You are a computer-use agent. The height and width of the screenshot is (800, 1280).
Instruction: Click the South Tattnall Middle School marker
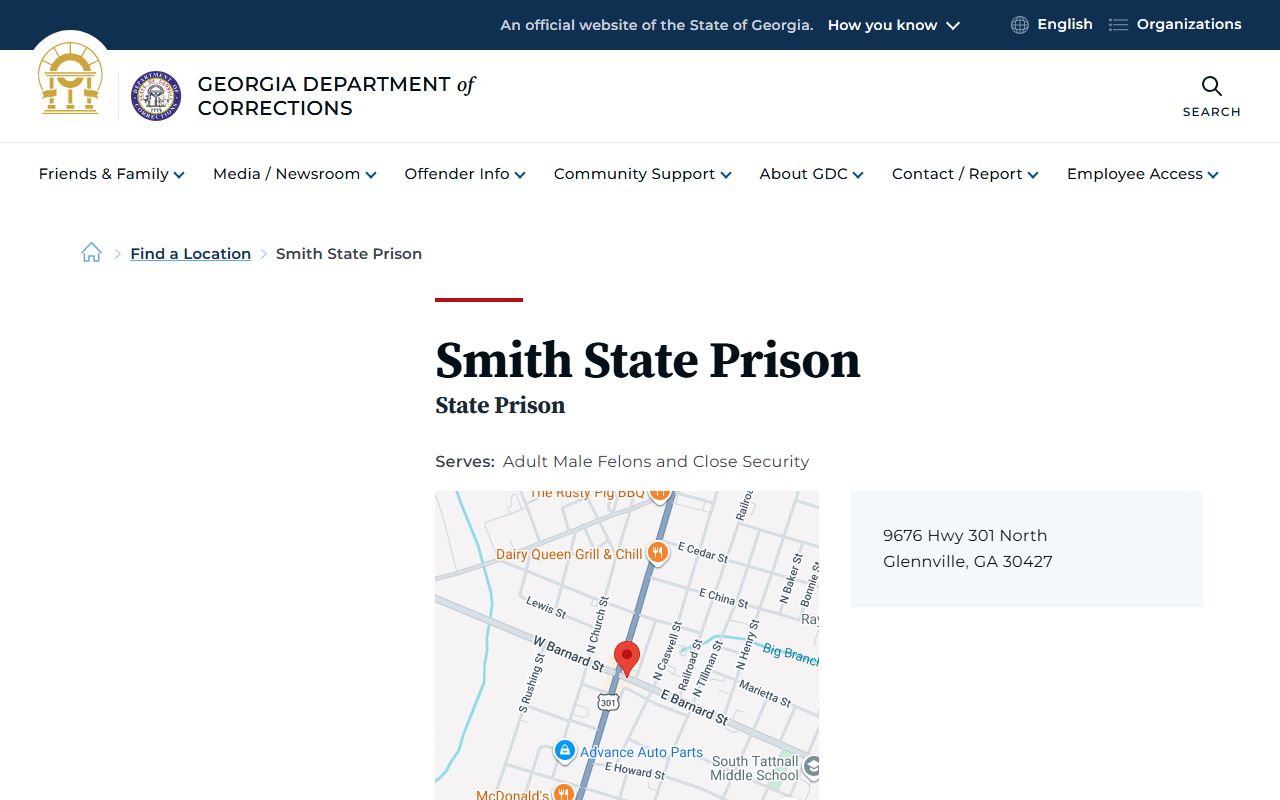[x=812, y=767]
